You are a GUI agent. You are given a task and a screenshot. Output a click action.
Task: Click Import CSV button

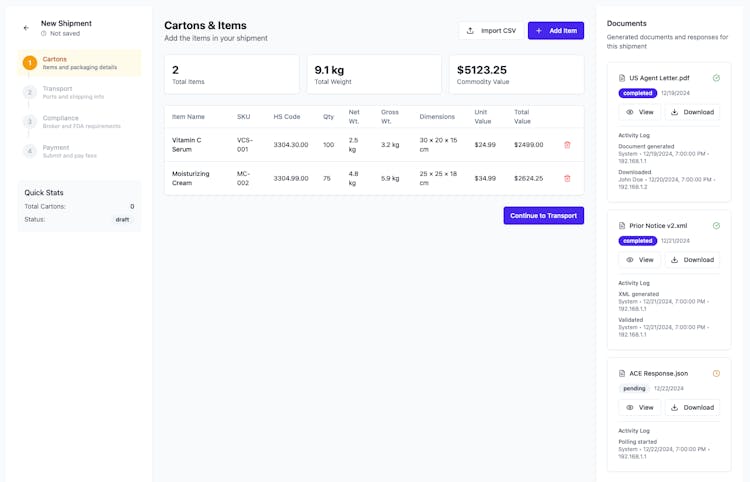(491, 31)
